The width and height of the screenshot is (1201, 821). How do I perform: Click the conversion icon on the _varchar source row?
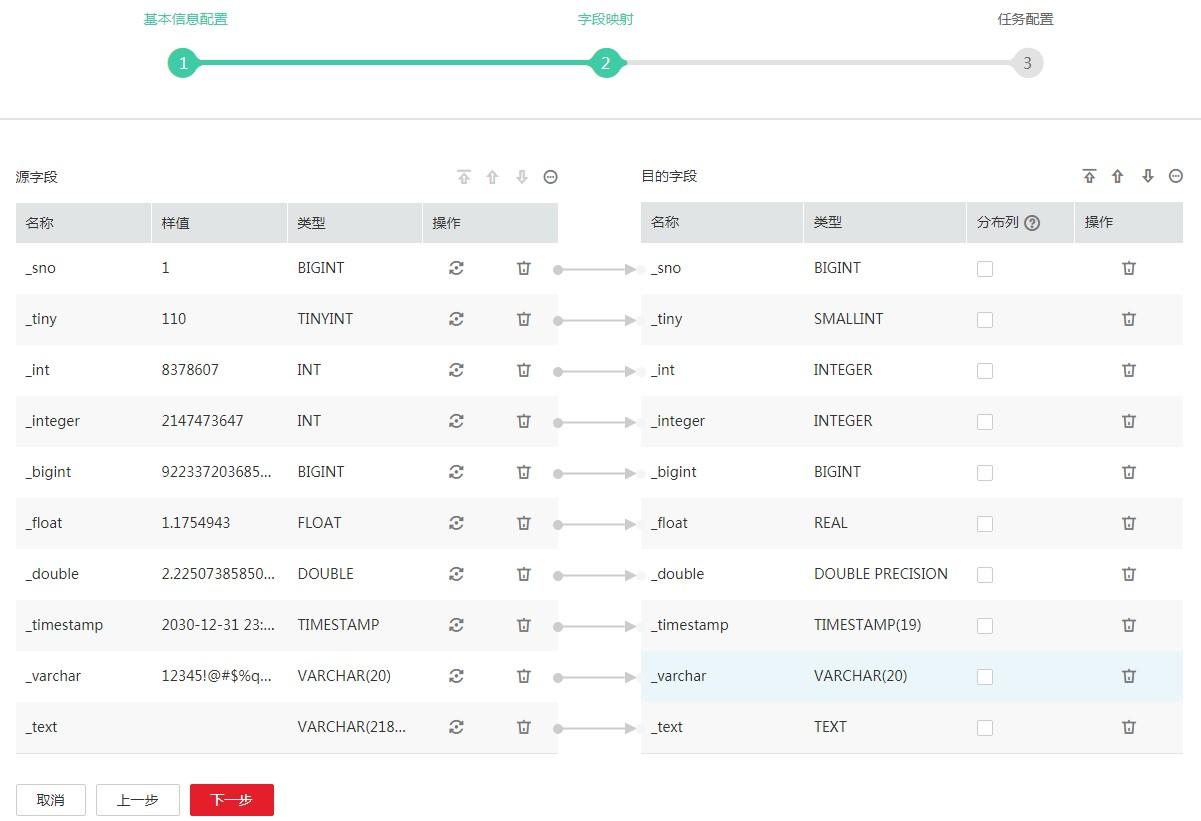click(x=457, y=676)
